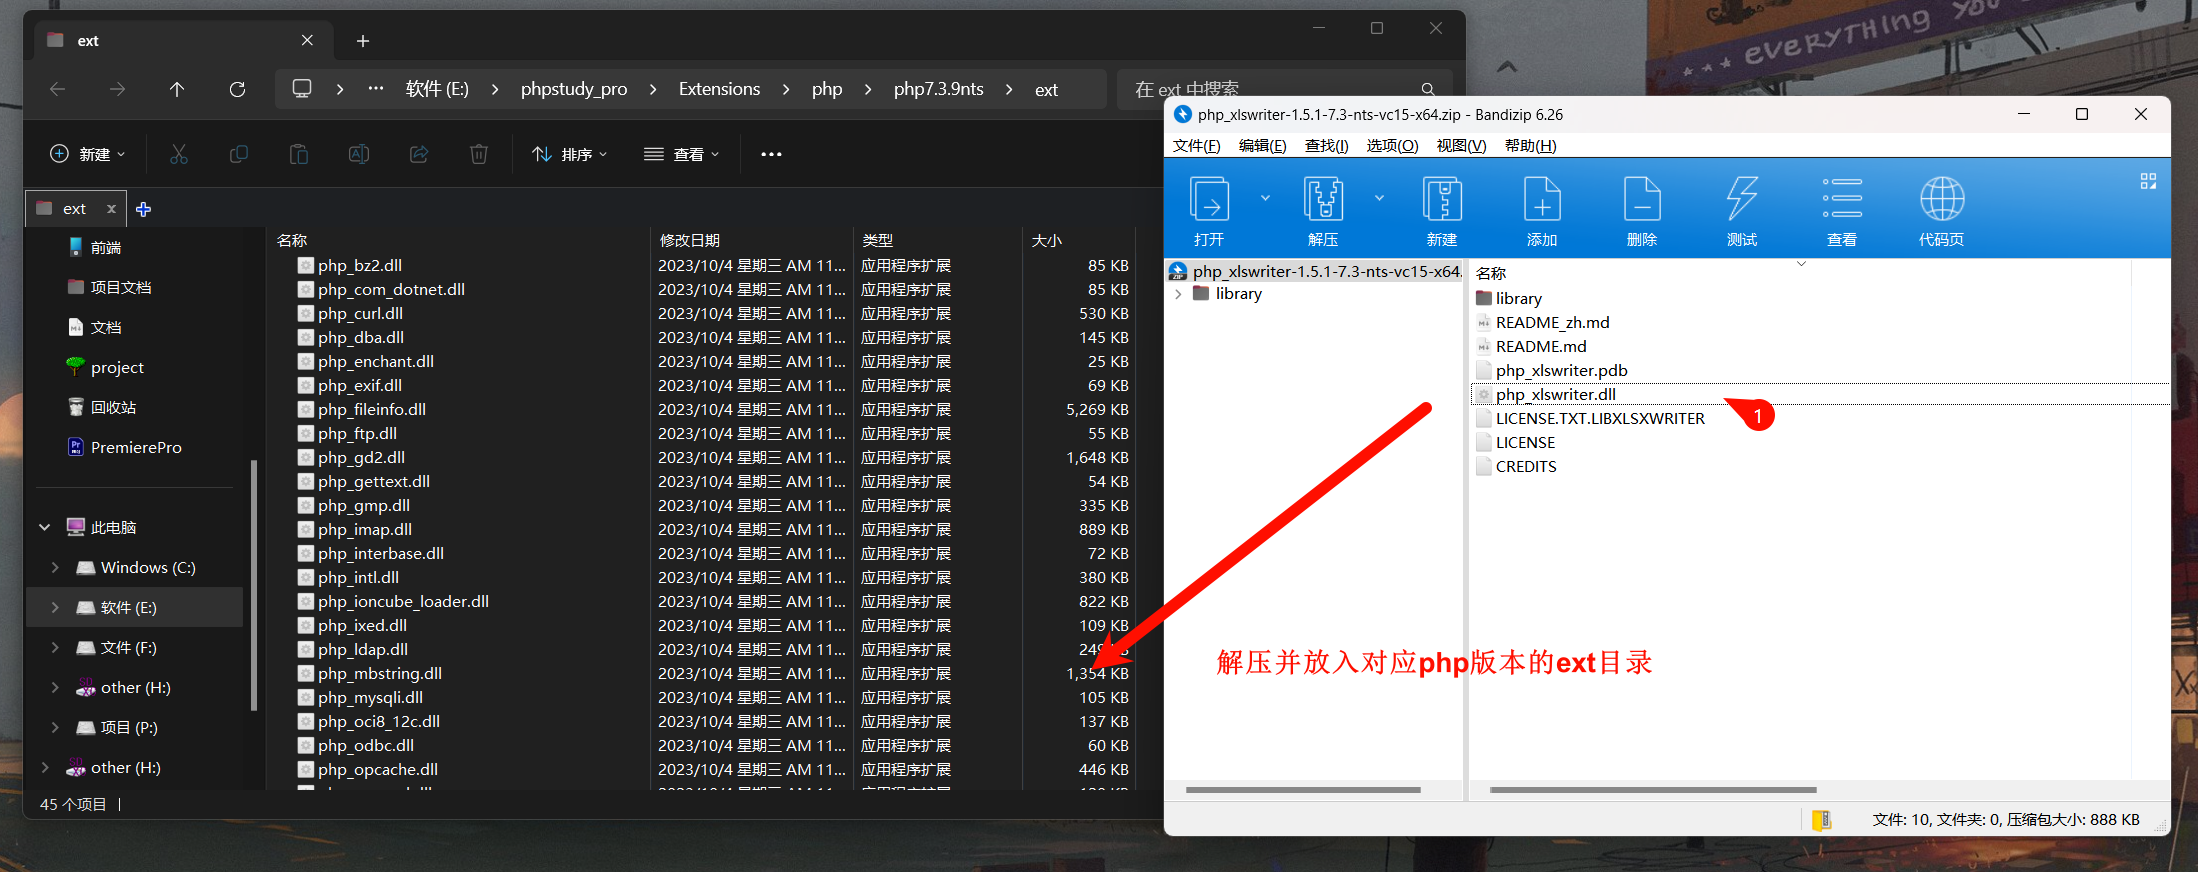This screenshot has height=872, width=2198.
Task: Select php_xlswriter.dll in the archive list
Action: [x=1555, y=395]
